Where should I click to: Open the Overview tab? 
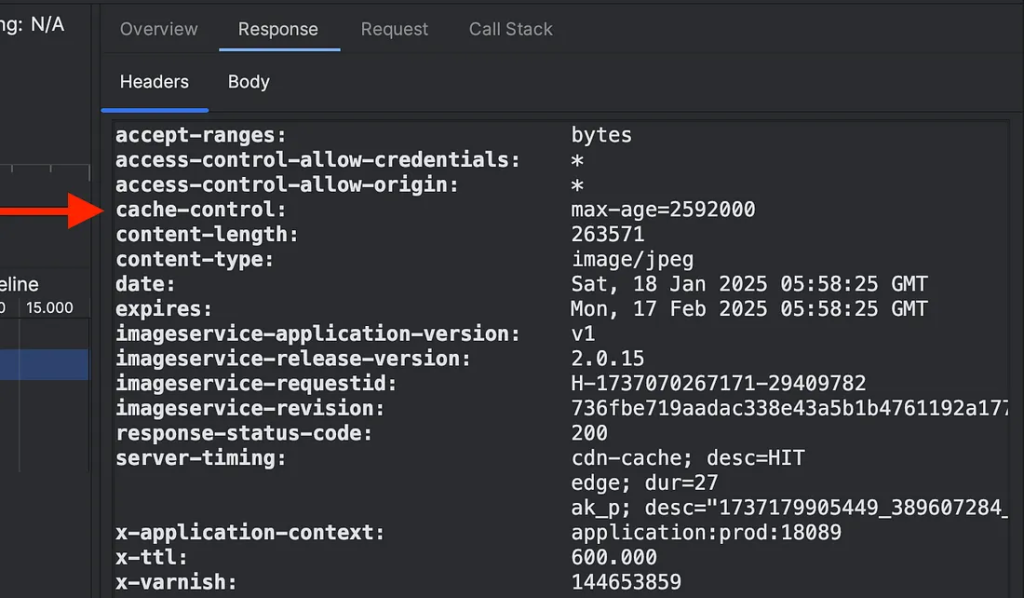(x=159, y=30)
